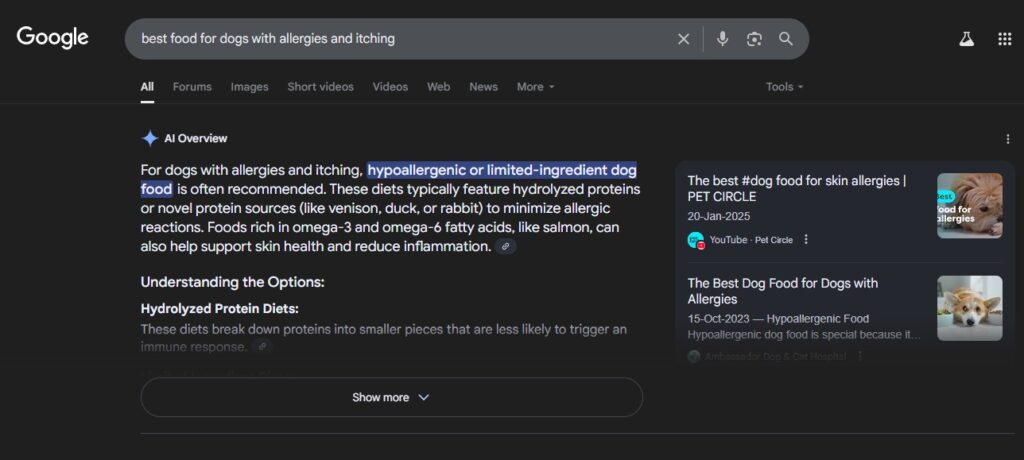Click the magnifying glass search button
Viewport: 1024px width, 460px height.
coord(786,39)
